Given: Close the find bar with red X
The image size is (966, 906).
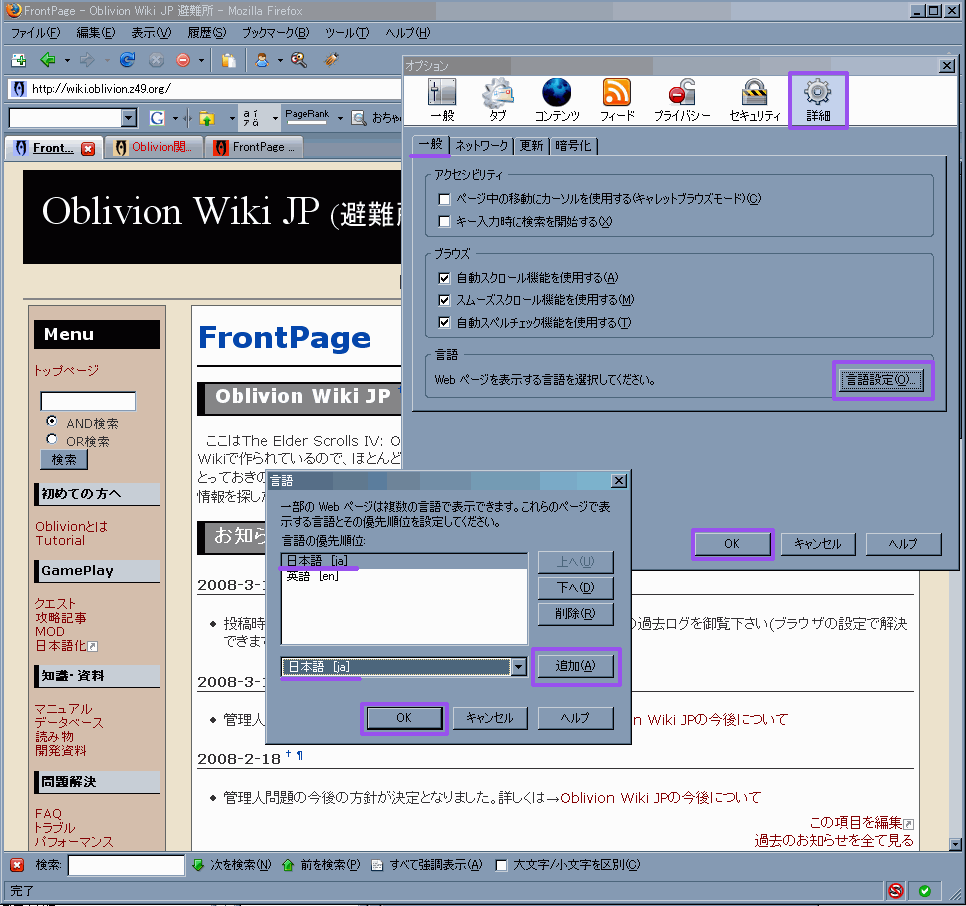Looking at the screenshot, I should [x=17, y=865].
